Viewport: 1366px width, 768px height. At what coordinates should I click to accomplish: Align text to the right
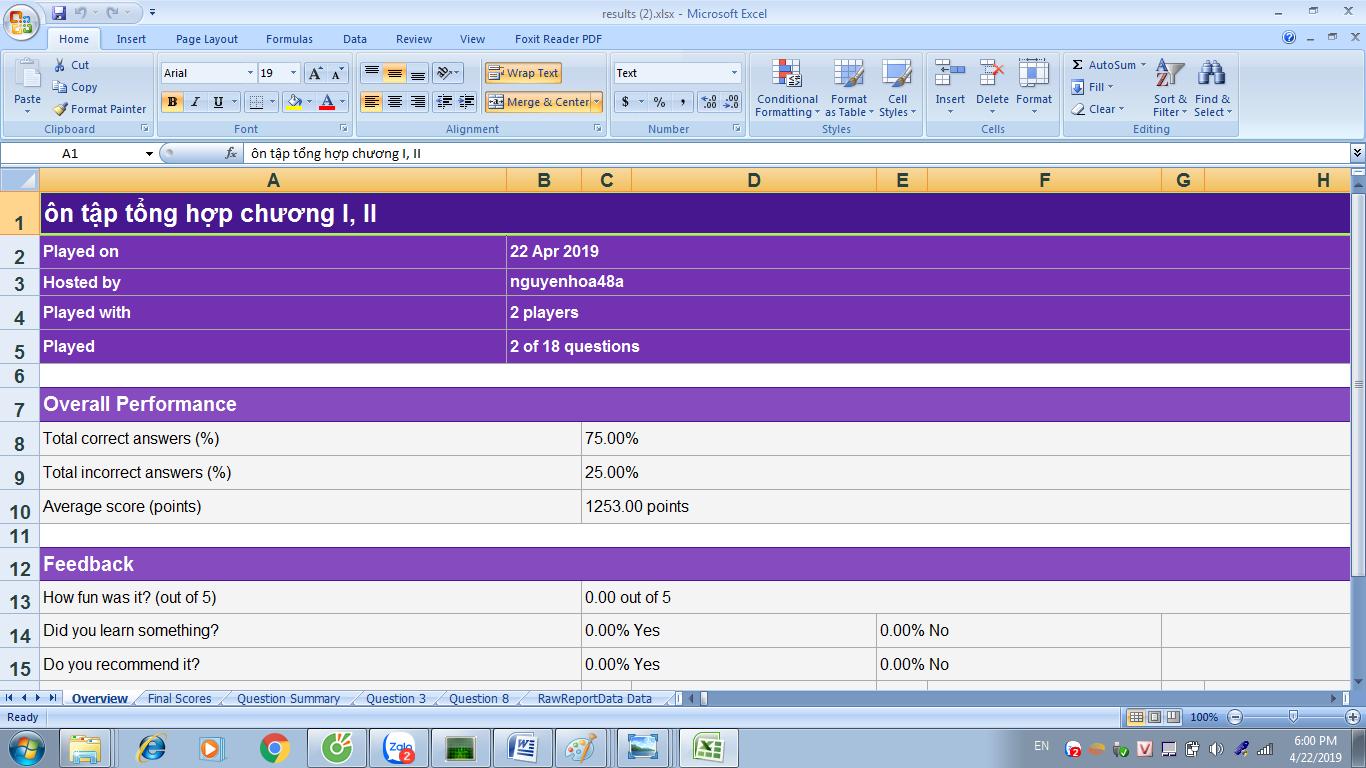(418, 102)
